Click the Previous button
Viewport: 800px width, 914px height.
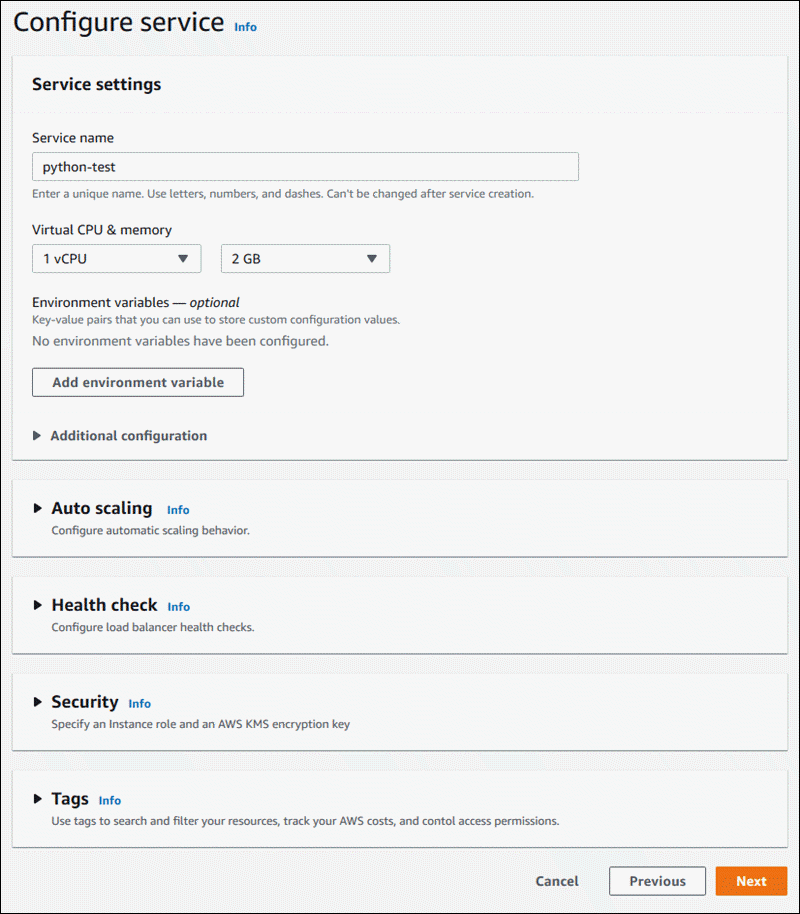(657, 881)
